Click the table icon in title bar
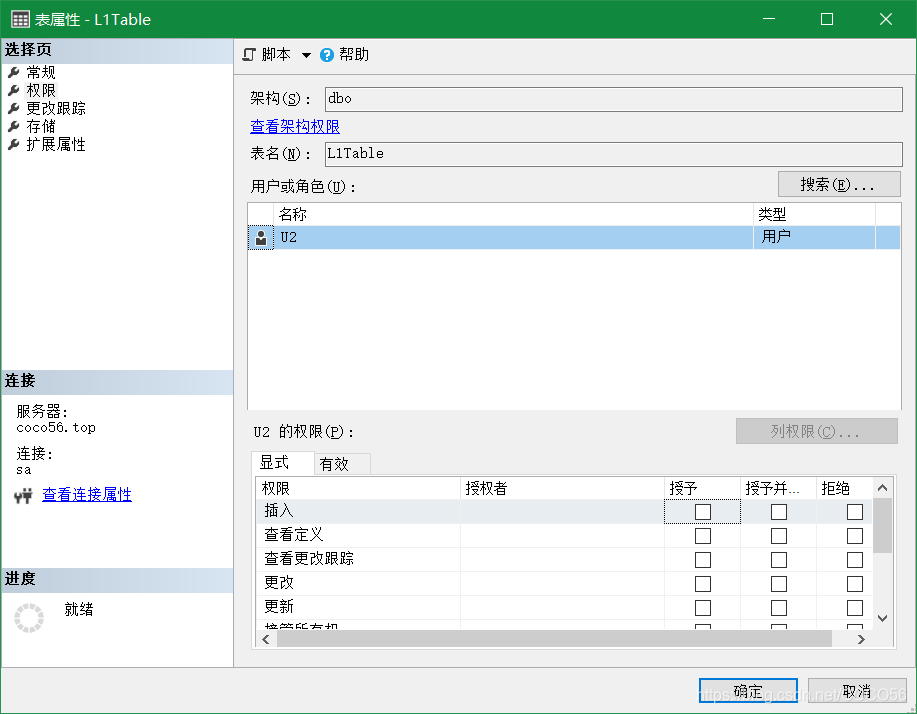917x714 pixels. click(20, 19)
